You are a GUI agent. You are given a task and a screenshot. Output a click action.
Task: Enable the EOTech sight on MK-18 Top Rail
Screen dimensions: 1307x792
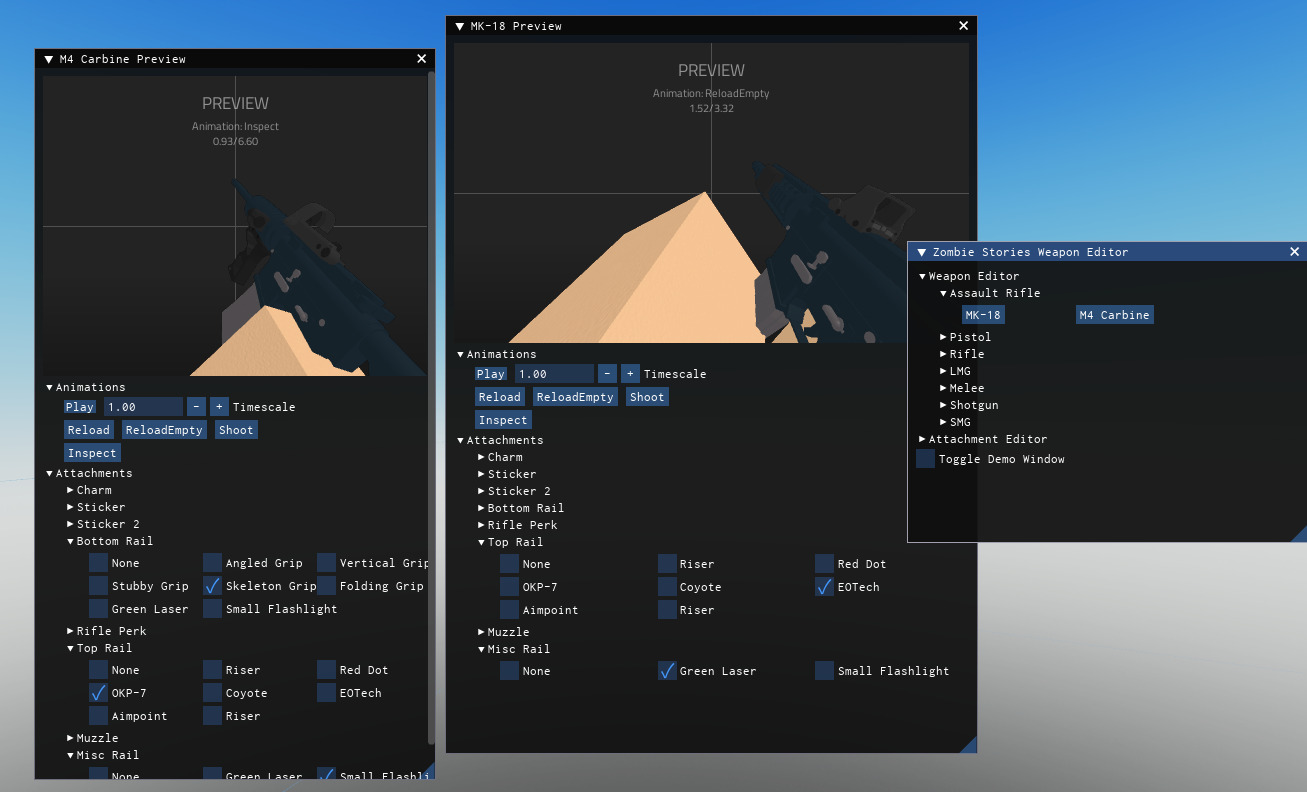823,587
